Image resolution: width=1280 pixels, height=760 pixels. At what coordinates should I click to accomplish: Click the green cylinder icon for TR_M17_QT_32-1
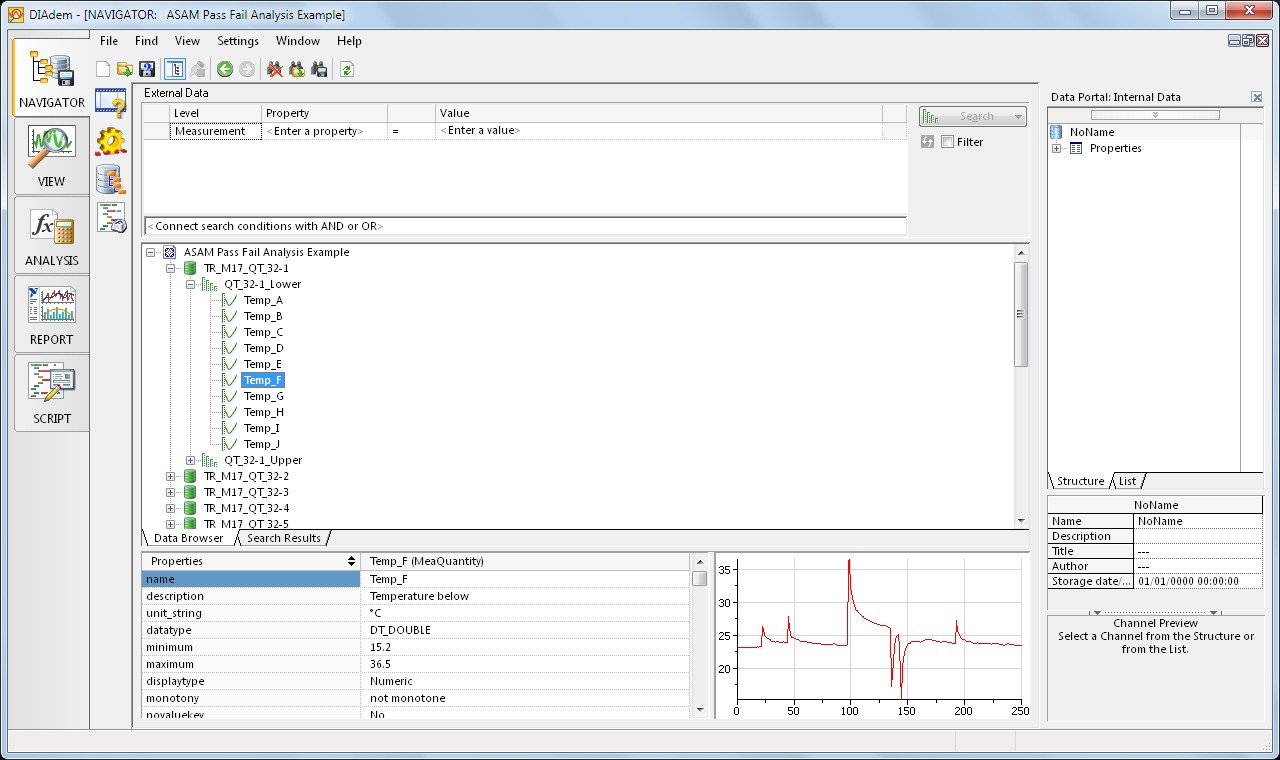pos(190,268)
